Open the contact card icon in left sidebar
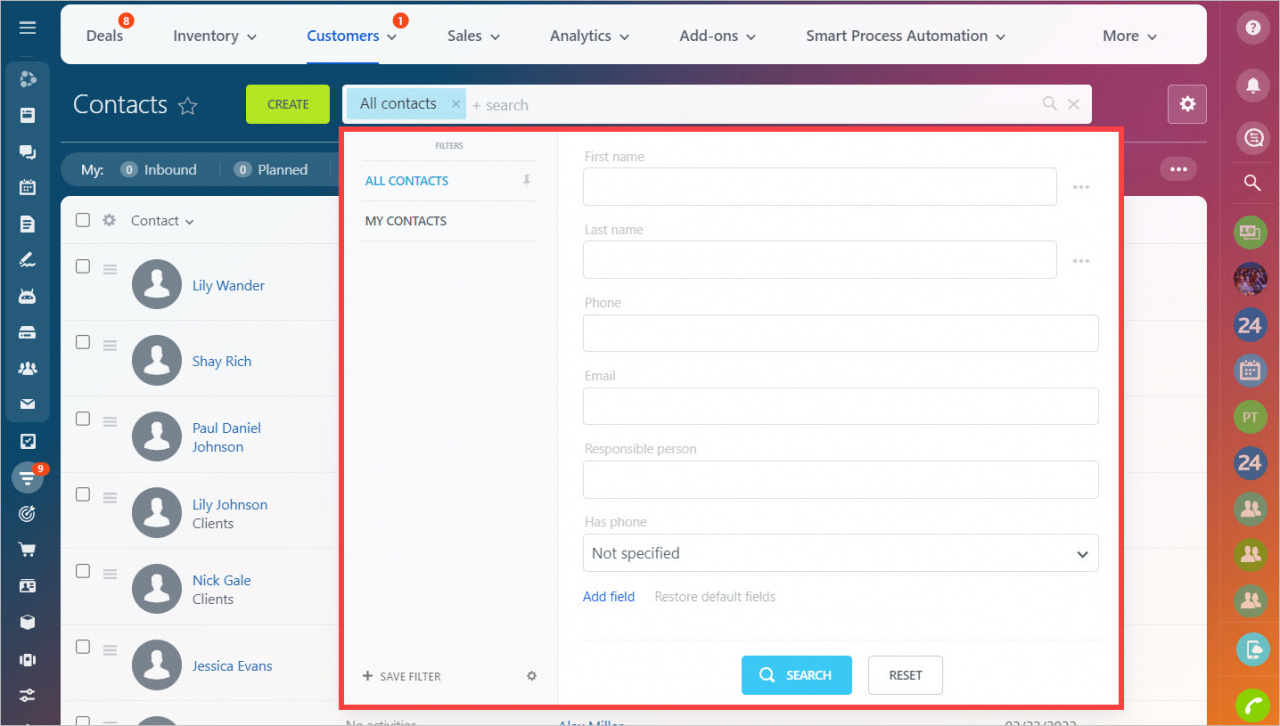1280x726 pixels. (28, 586)
